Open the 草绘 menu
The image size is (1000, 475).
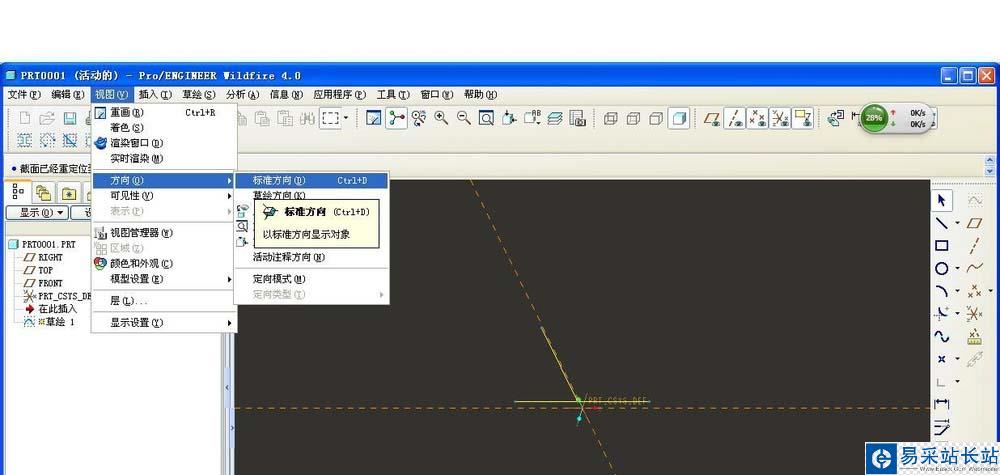pyautogui.click(x=199, y=94)
